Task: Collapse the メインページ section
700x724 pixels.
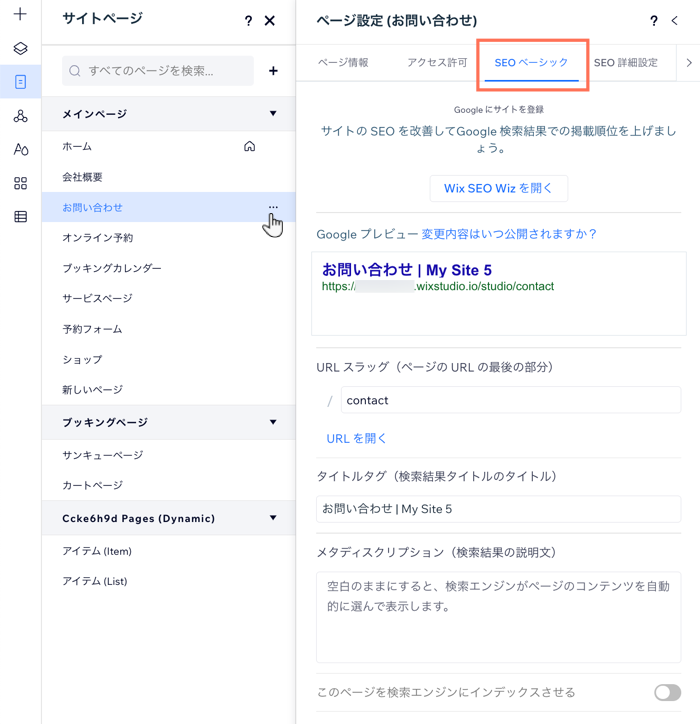Action: [273, 114]
